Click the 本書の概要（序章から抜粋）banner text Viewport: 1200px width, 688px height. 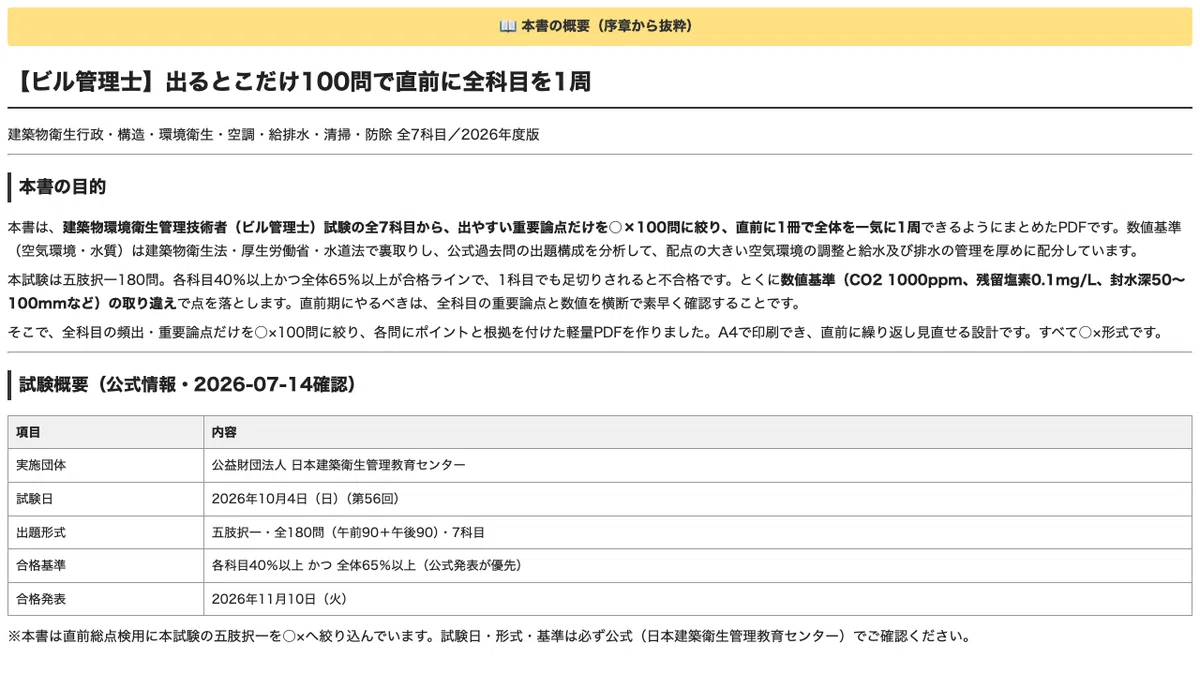tap(607, 26)
